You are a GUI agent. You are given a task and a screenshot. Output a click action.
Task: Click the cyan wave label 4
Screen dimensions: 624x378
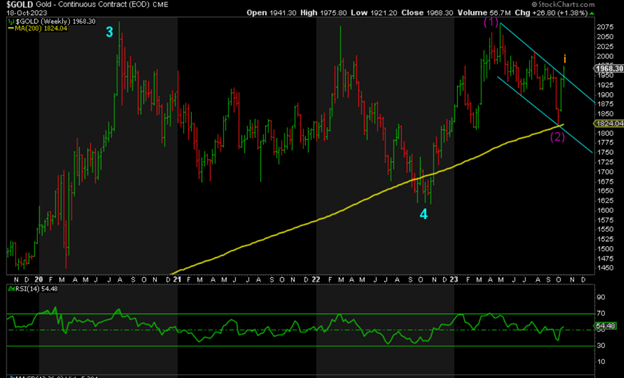click(423, 214)
